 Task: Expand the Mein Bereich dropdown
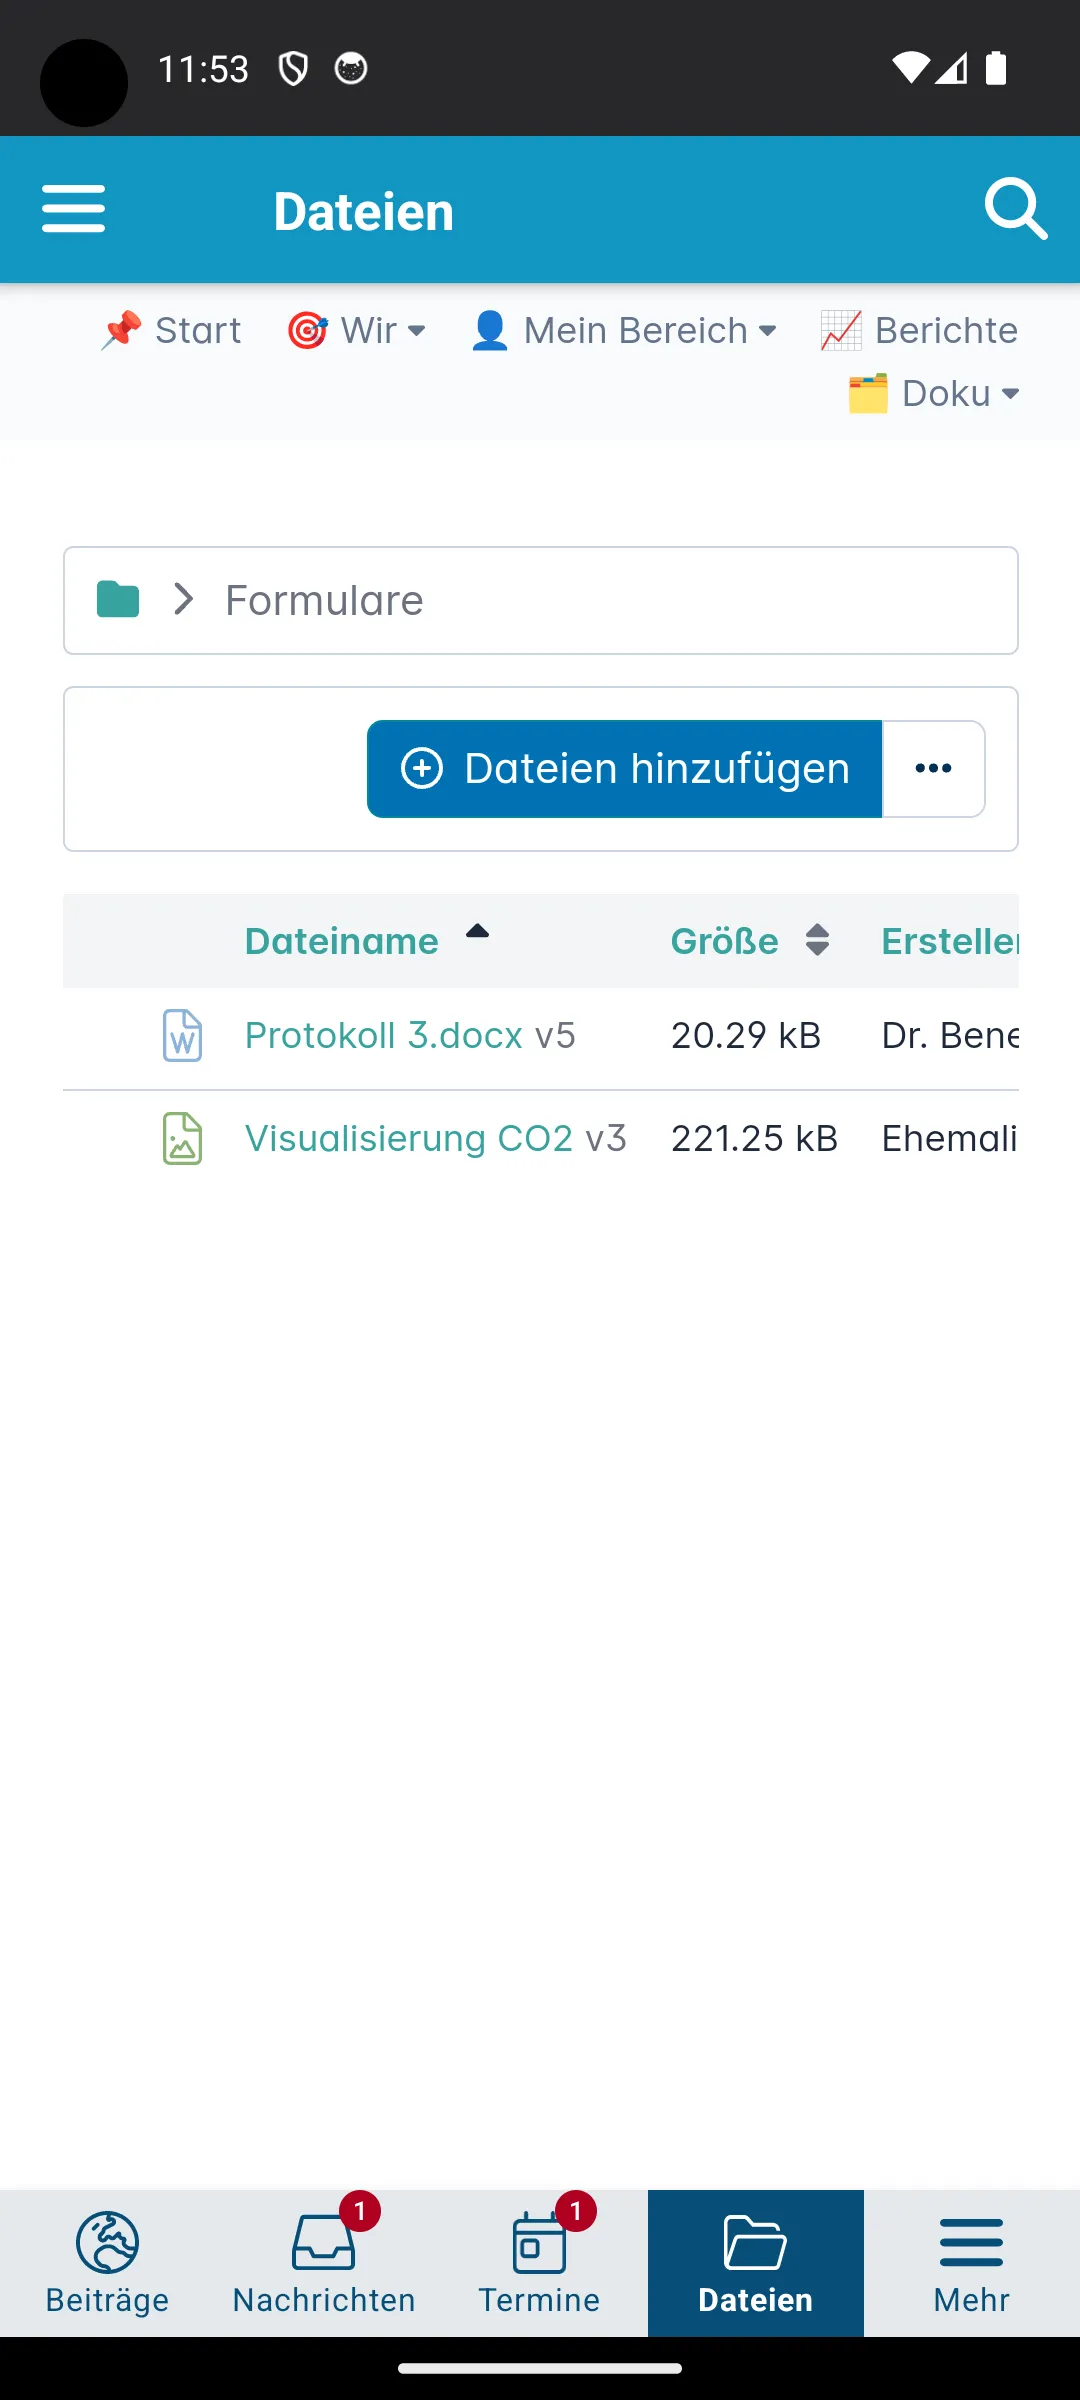pos(623,330)
